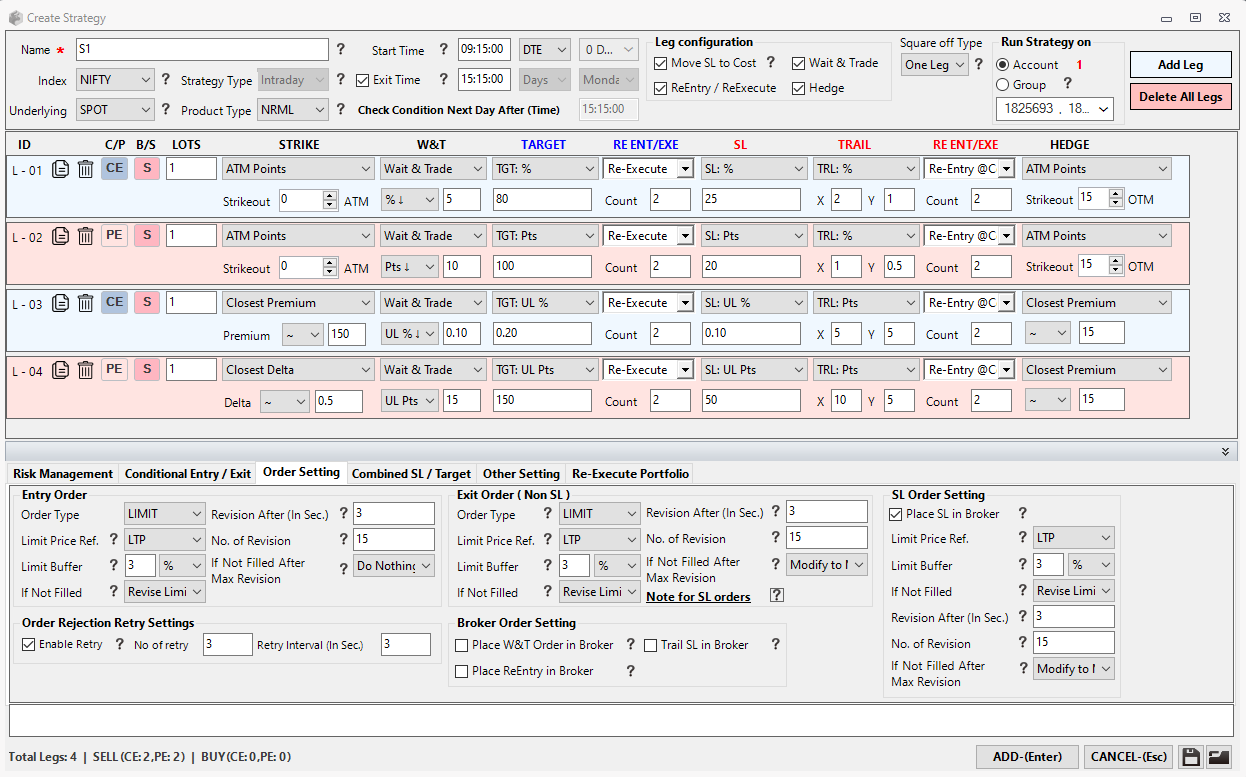The image size is (1246, 777).
Task: Expand Square off Type One Leg dropdown
Action: coord(935,65)
